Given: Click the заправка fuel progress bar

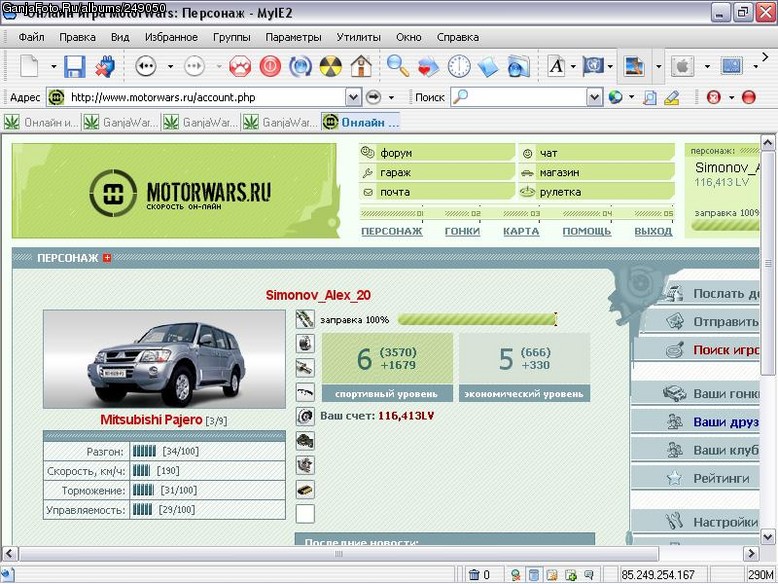Looking at the screenshot, I should tap(477, 319).
